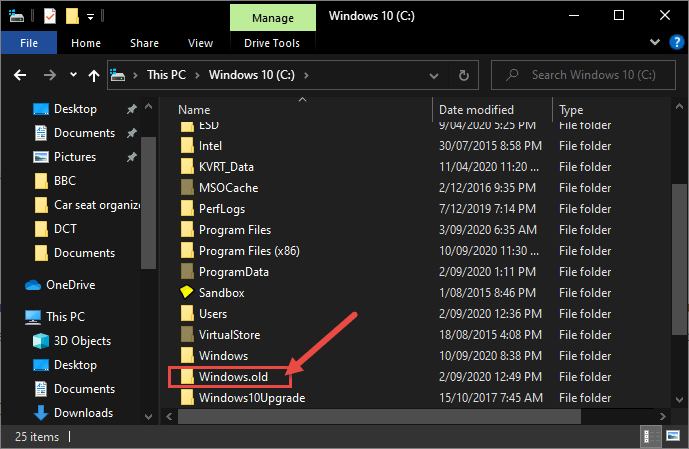Go up one folder level
Image resolution: width=689 pixels, height=449 pixels.
(94, 76)
